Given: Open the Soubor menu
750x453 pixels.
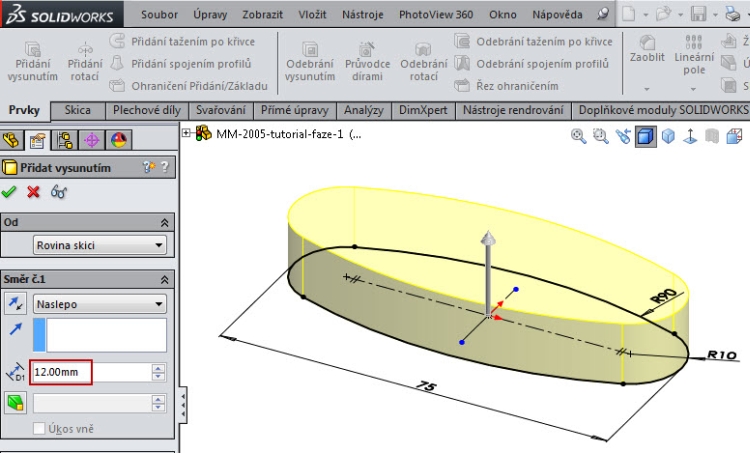Looking at the screenshot, I should click(159, 15).
